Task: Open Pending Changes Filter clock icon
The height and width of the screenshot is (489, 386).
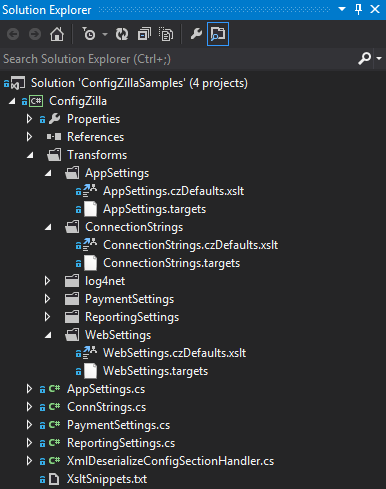Action: (x=89, y=34)
